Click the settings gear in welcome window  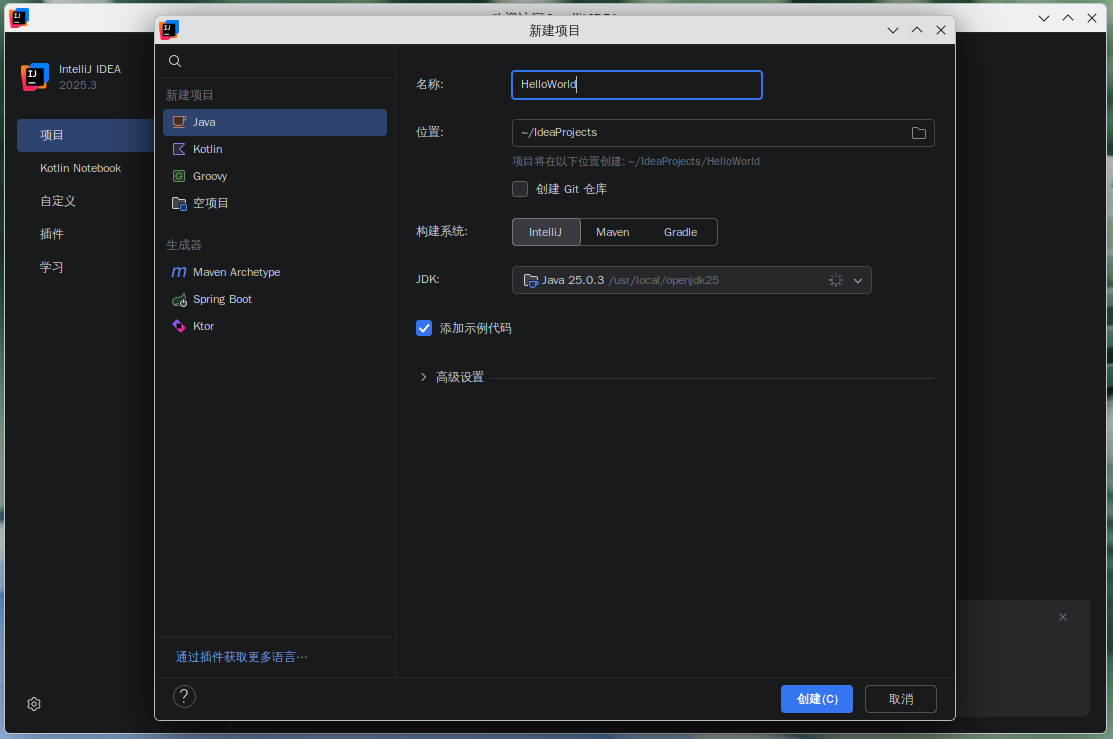(x=34, y=704)
